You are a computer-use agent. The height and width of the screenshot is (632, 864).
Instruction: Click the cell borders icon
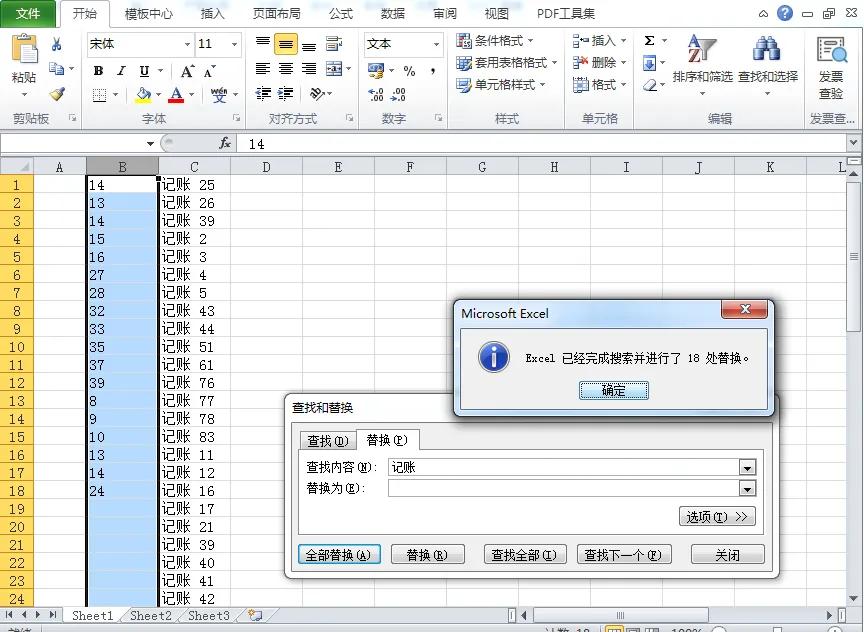100,95
